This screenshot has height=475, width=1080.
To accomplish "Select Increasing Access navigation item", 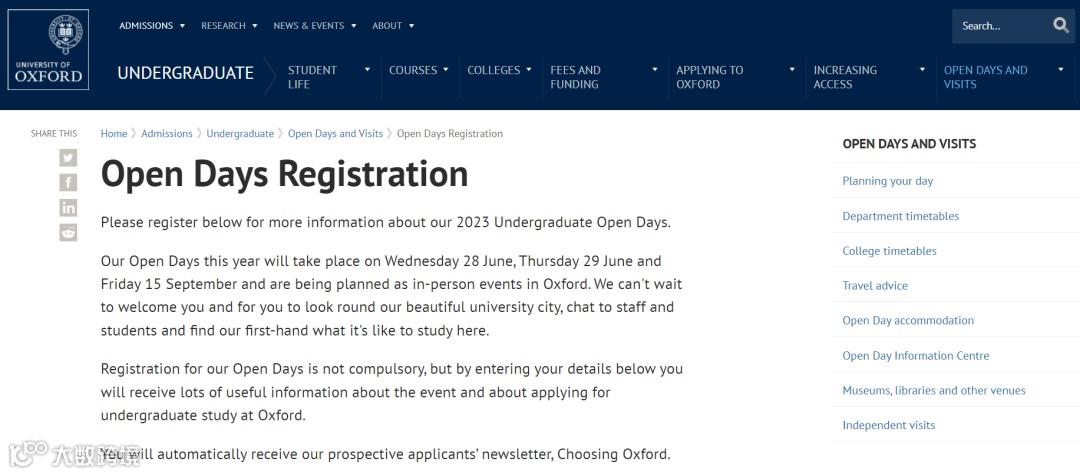I will pyautogui.click(x=845, y=77).
